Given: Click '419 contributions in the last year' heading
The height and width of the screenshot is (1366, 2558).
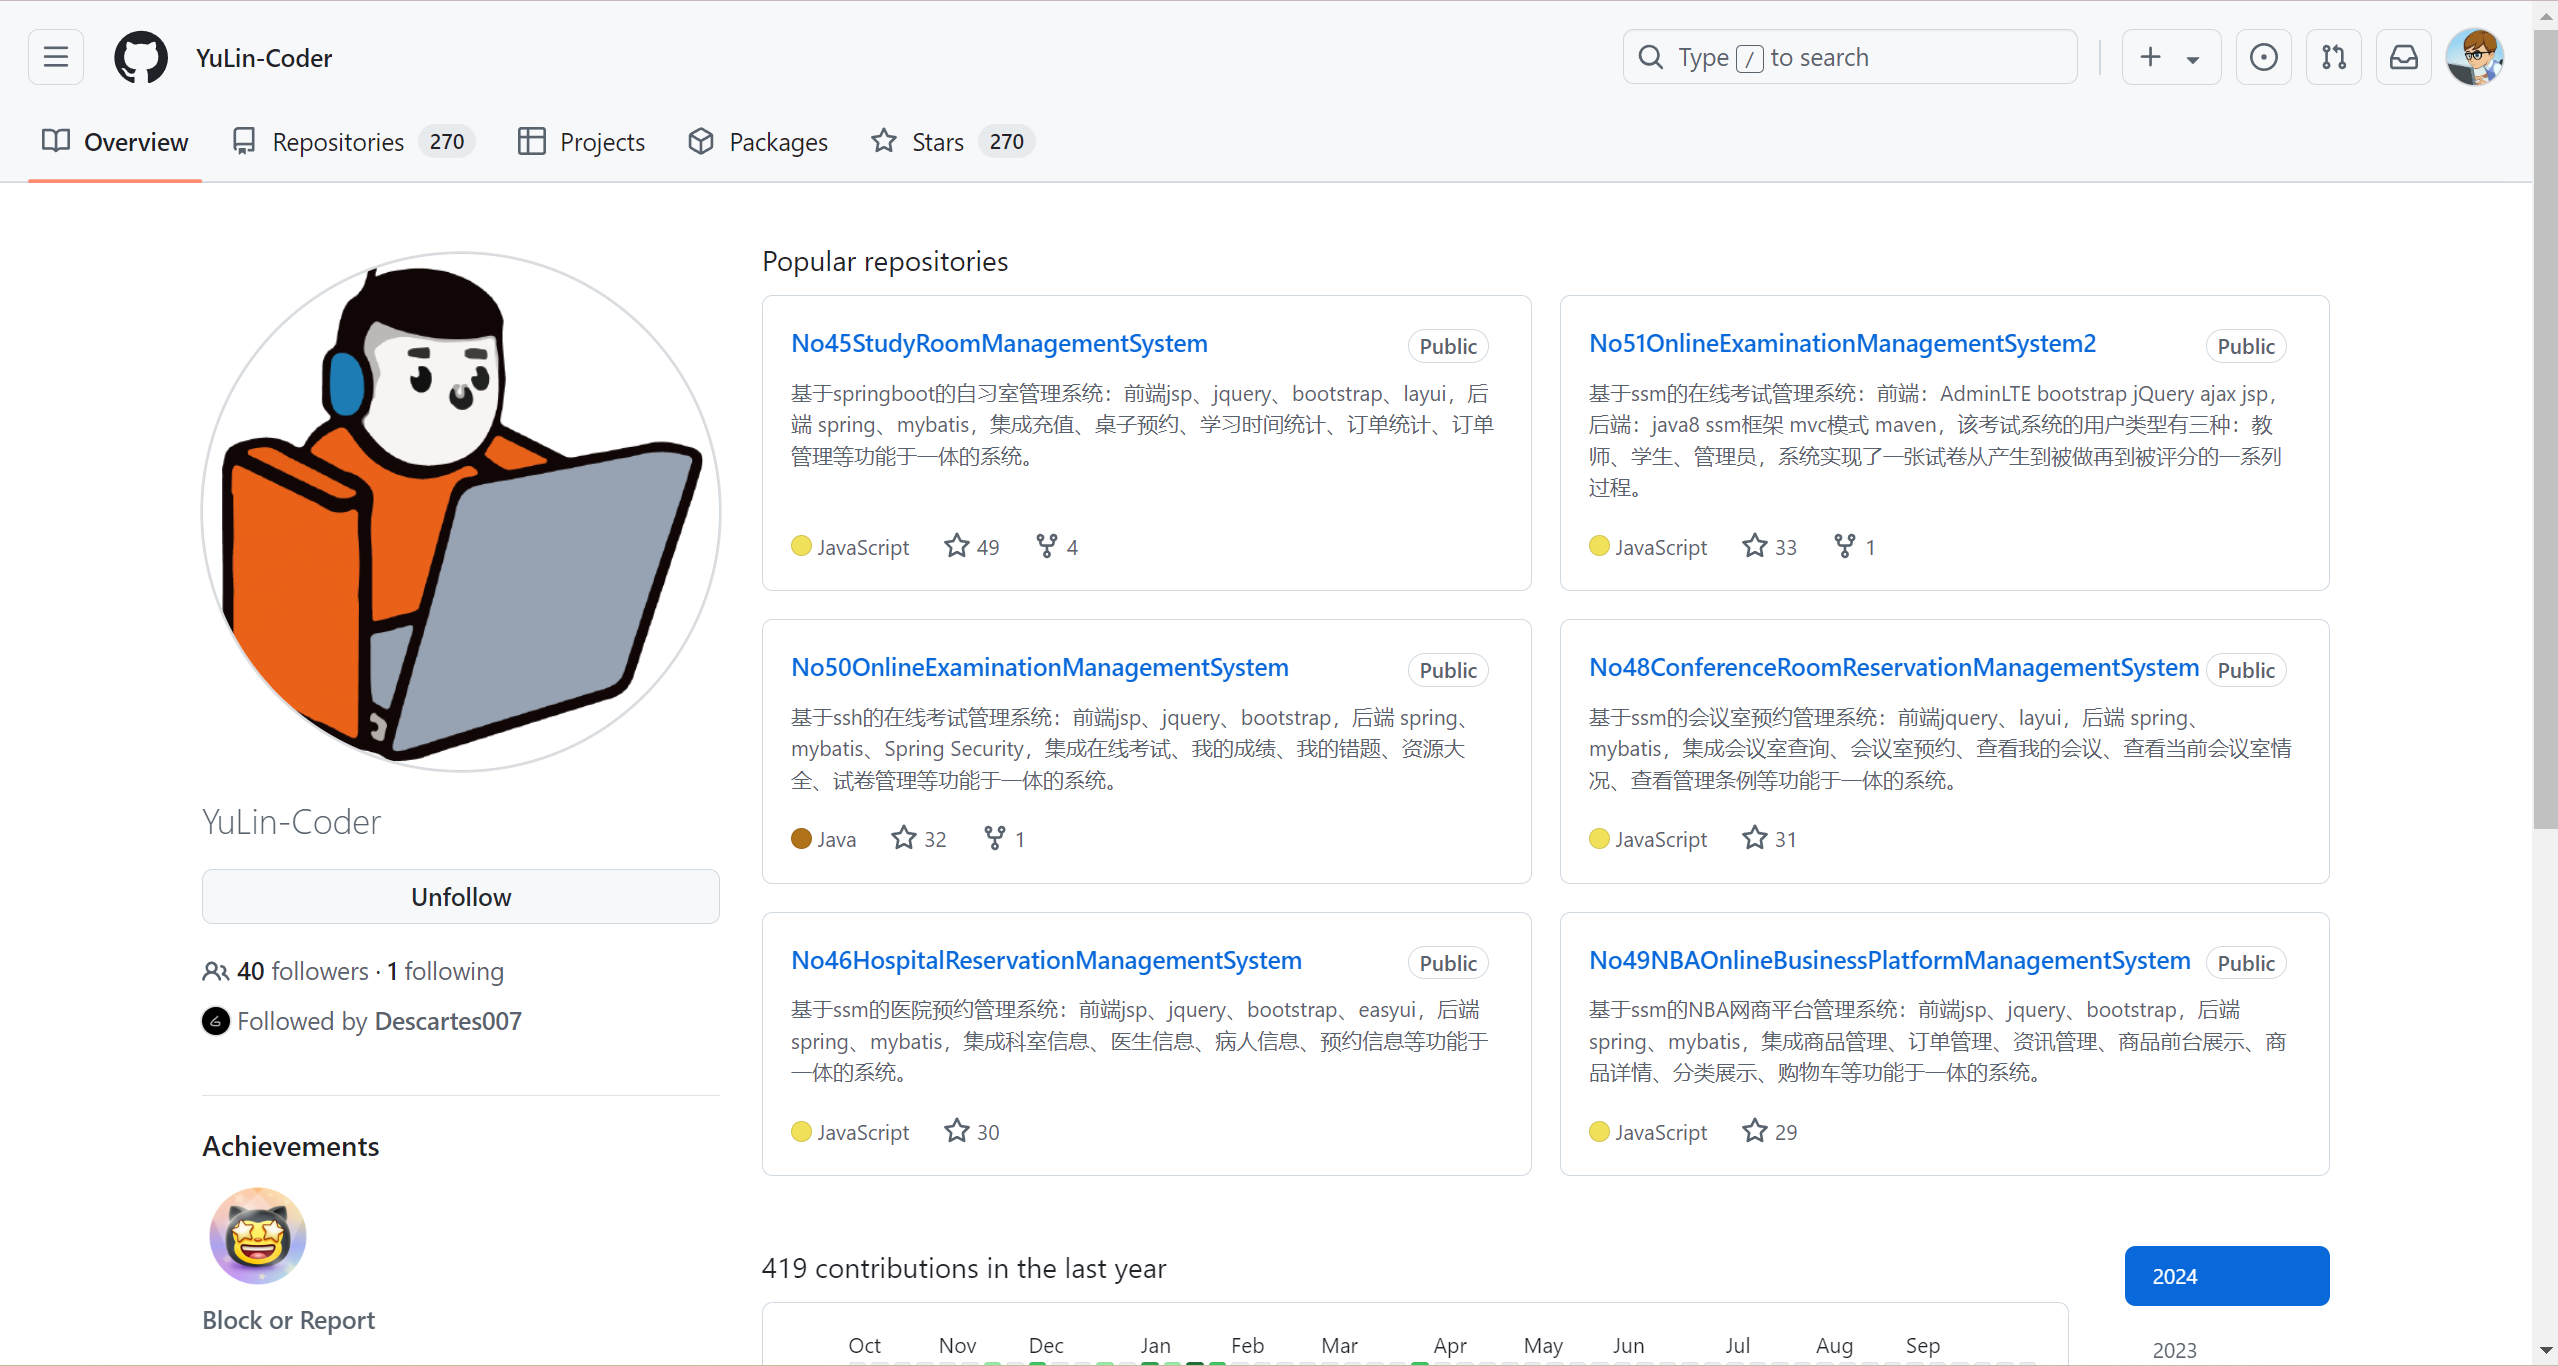Looking at the screenshot, I should [964, 1268].
